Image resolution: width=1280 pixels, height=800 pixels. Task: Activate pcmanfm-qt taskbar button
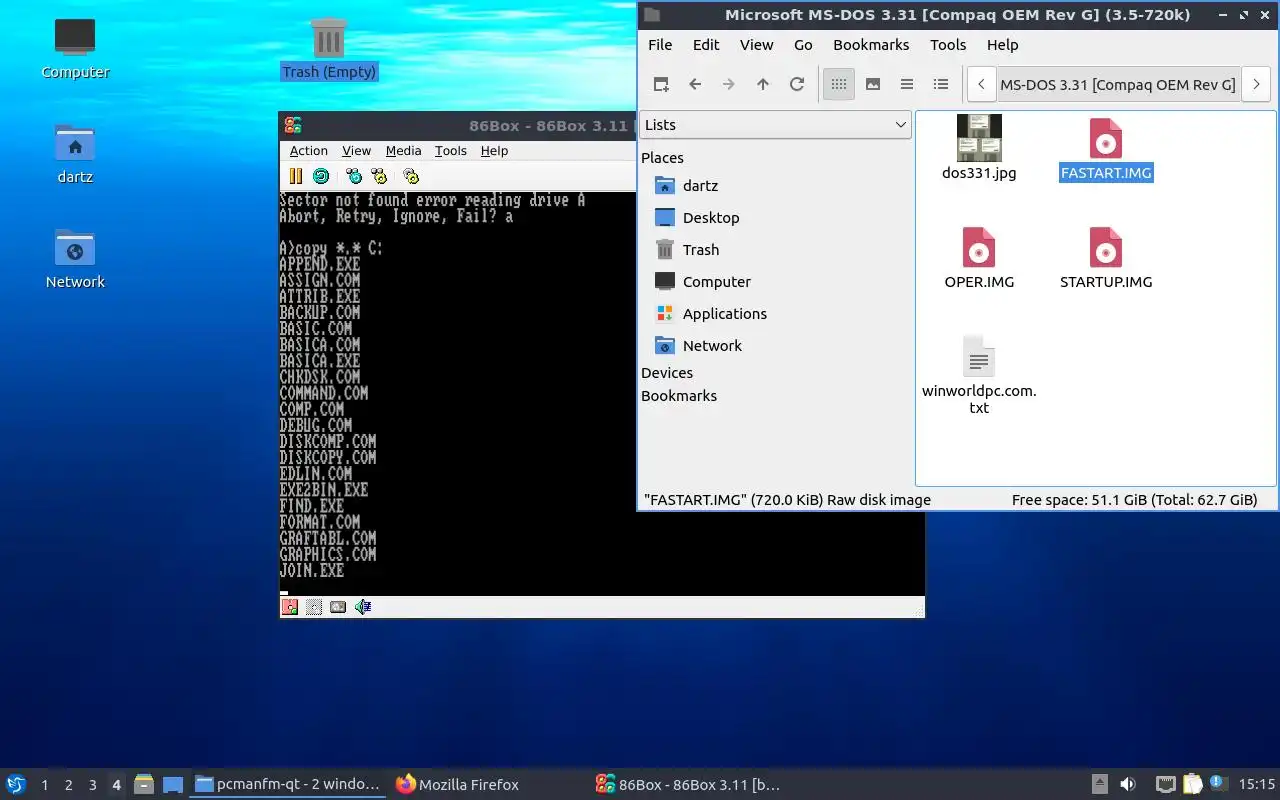point(288,784)
